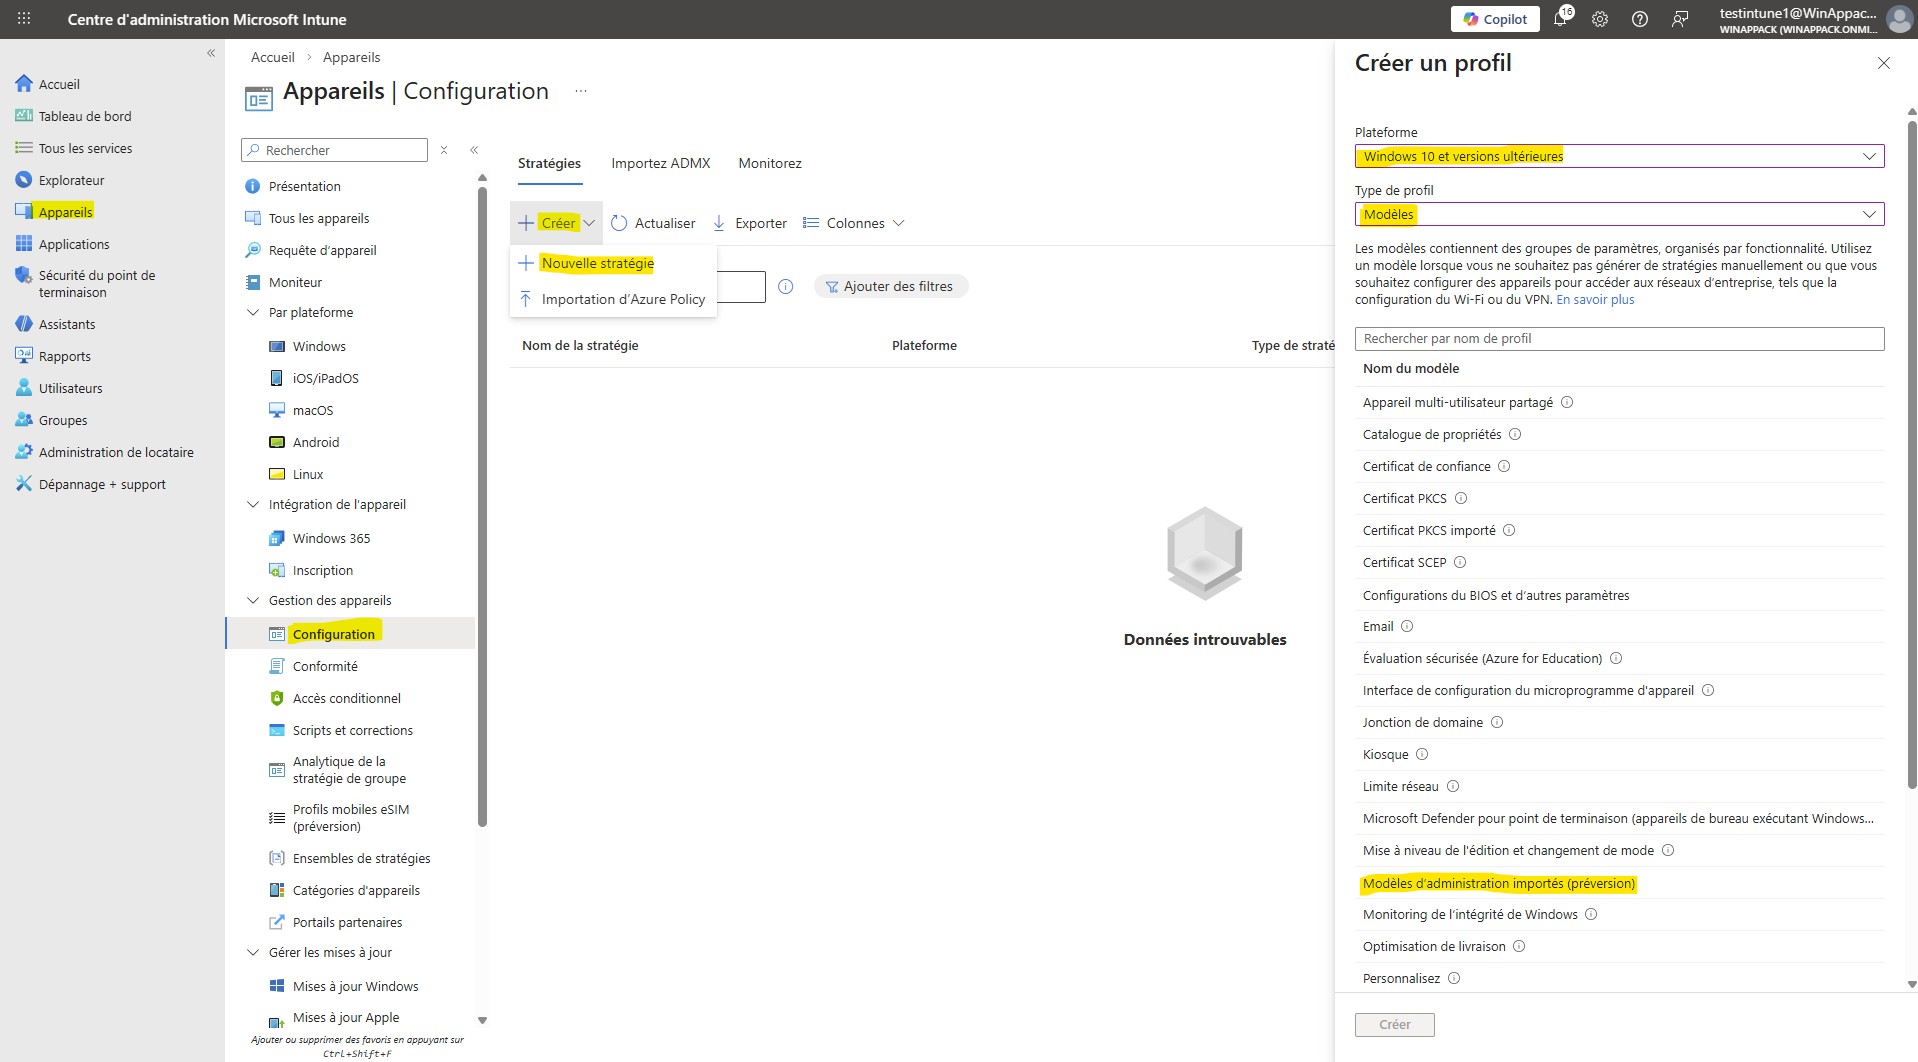This screenshot has height=1062, width=1918.
Task: Open Groupes from the sidebar
Action: tap(63, 419)
